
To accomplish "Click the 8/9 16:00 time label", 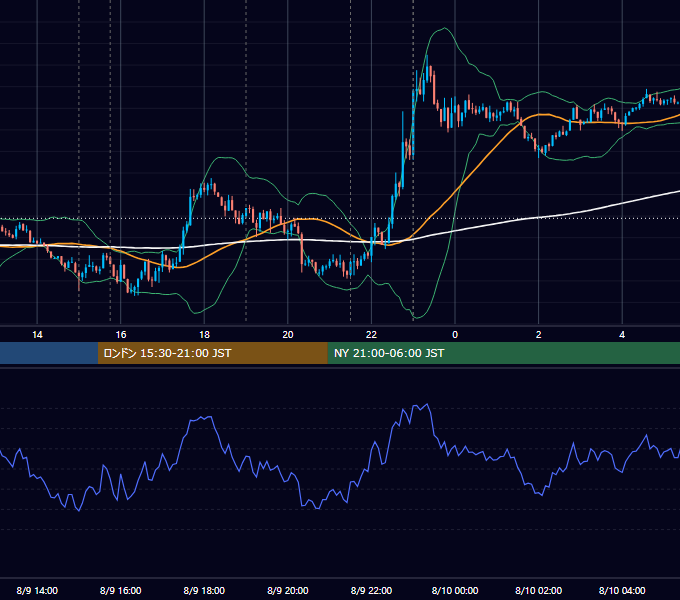I will (x=121, y=590).
